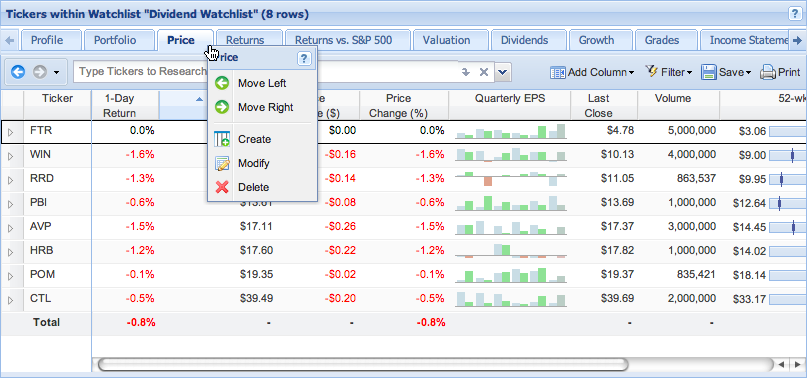This screenshot has width=807, height=378.
Task: Click the blue back navigation arrow
Action: 18,72
